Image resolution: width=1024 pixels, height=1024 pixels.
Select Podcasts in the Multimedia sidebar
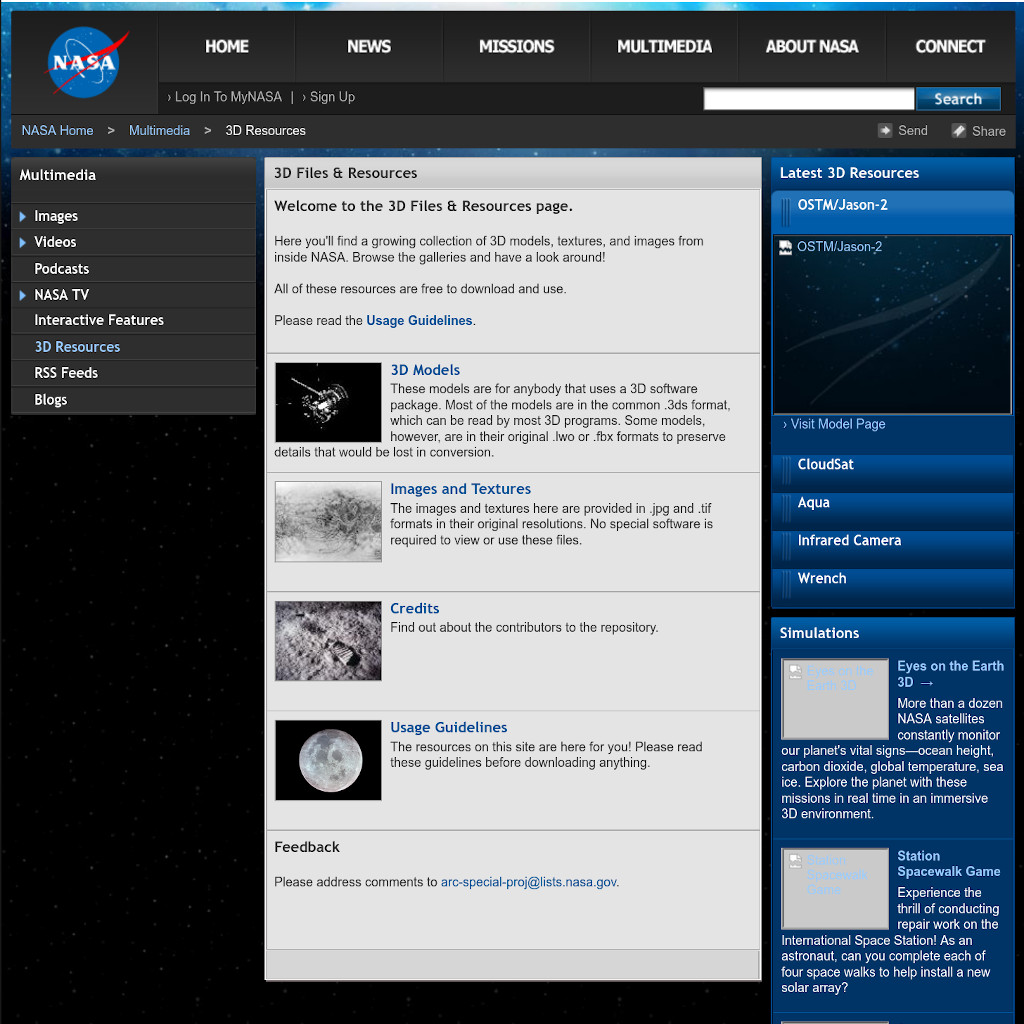[x=62, y=269]
